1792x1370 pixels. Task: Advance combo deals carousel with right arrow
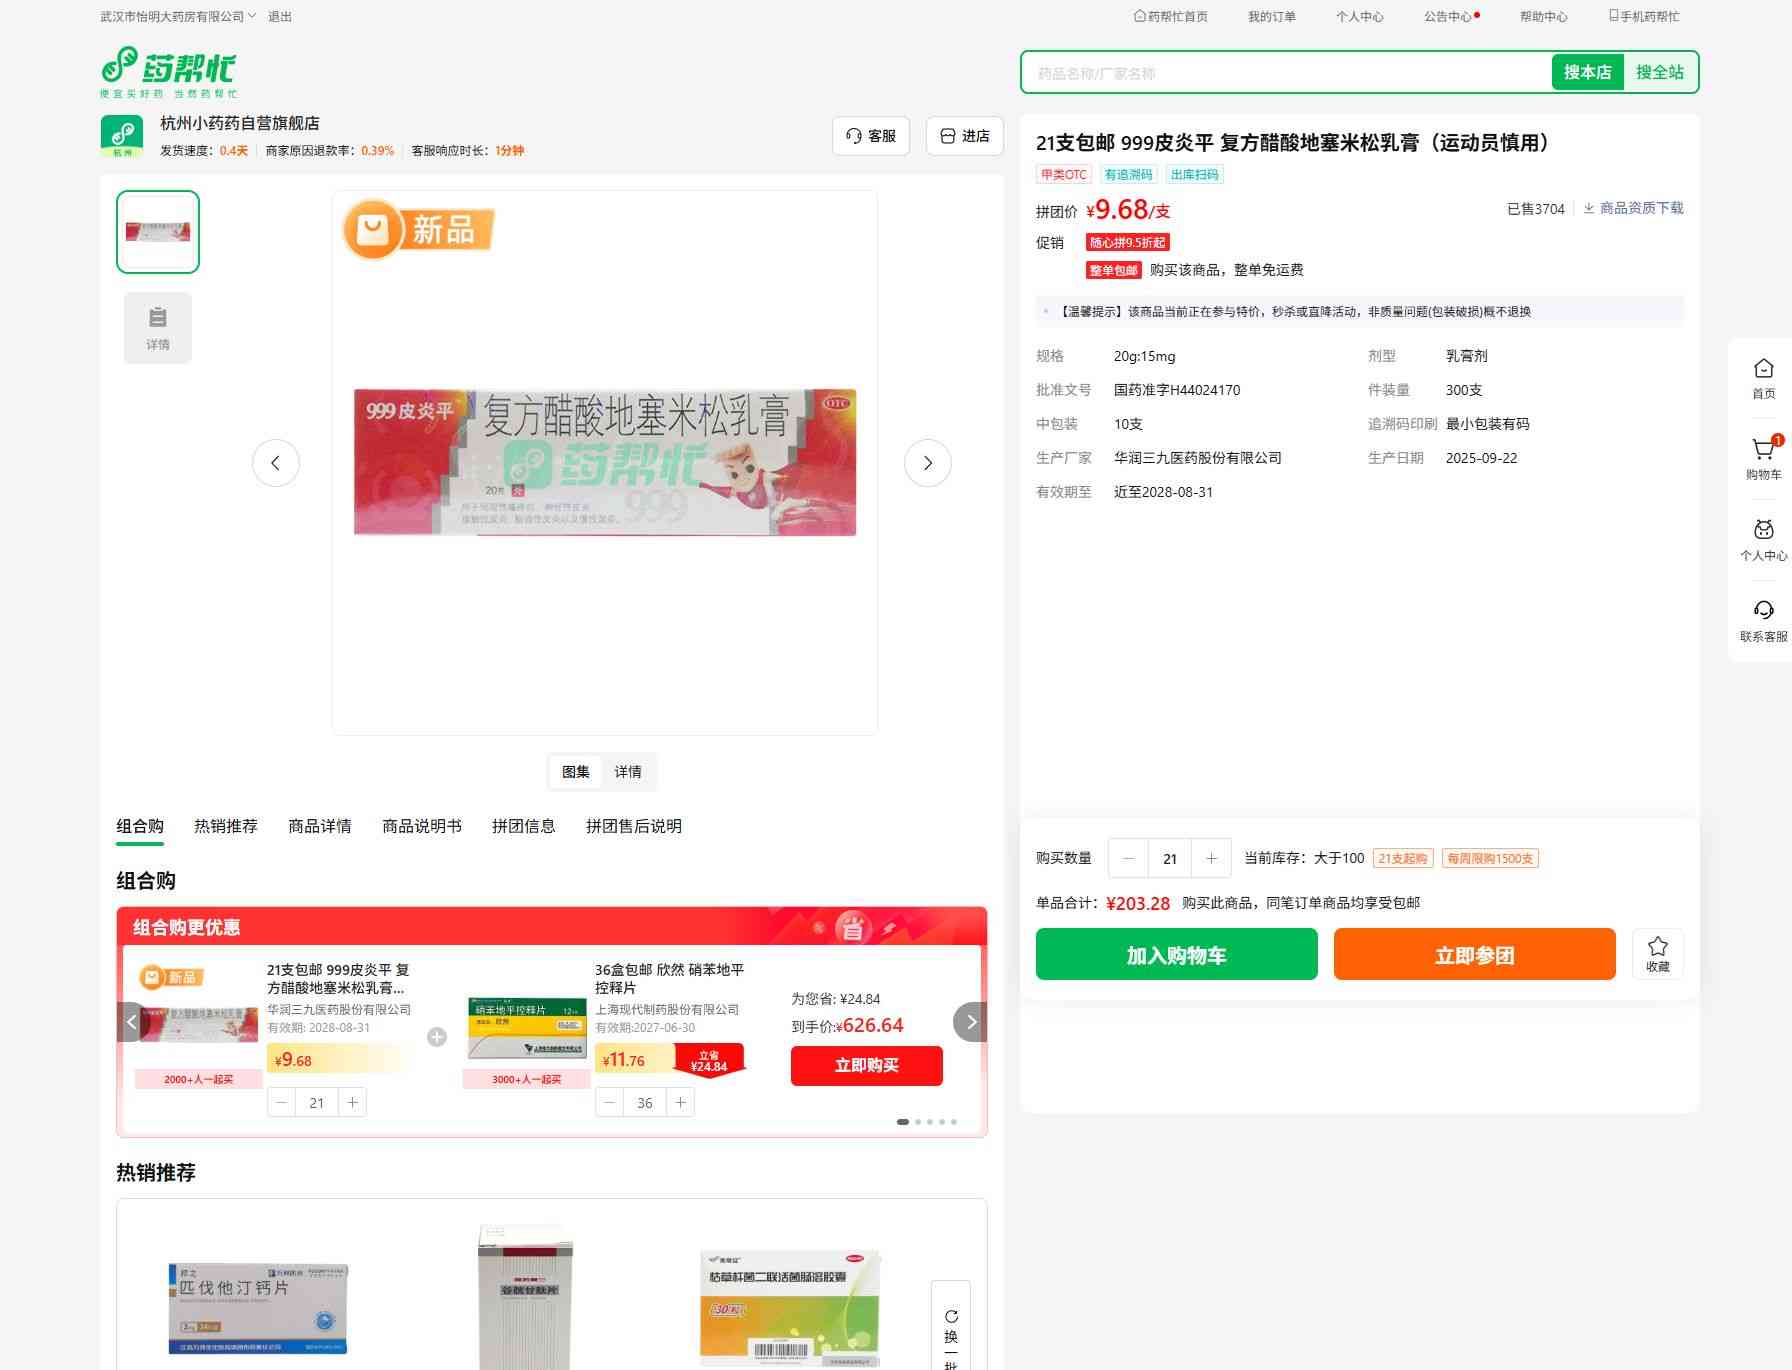(970, 1022)
